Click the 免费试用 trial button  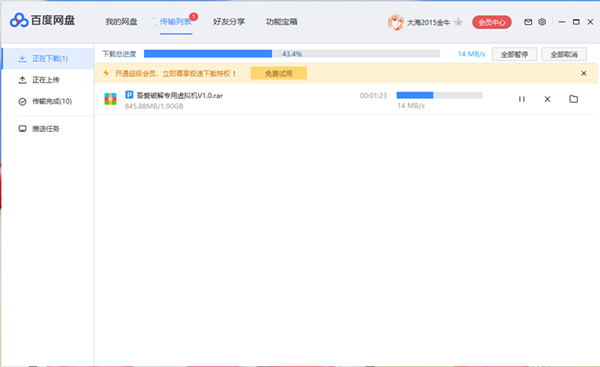click(279, 73)
